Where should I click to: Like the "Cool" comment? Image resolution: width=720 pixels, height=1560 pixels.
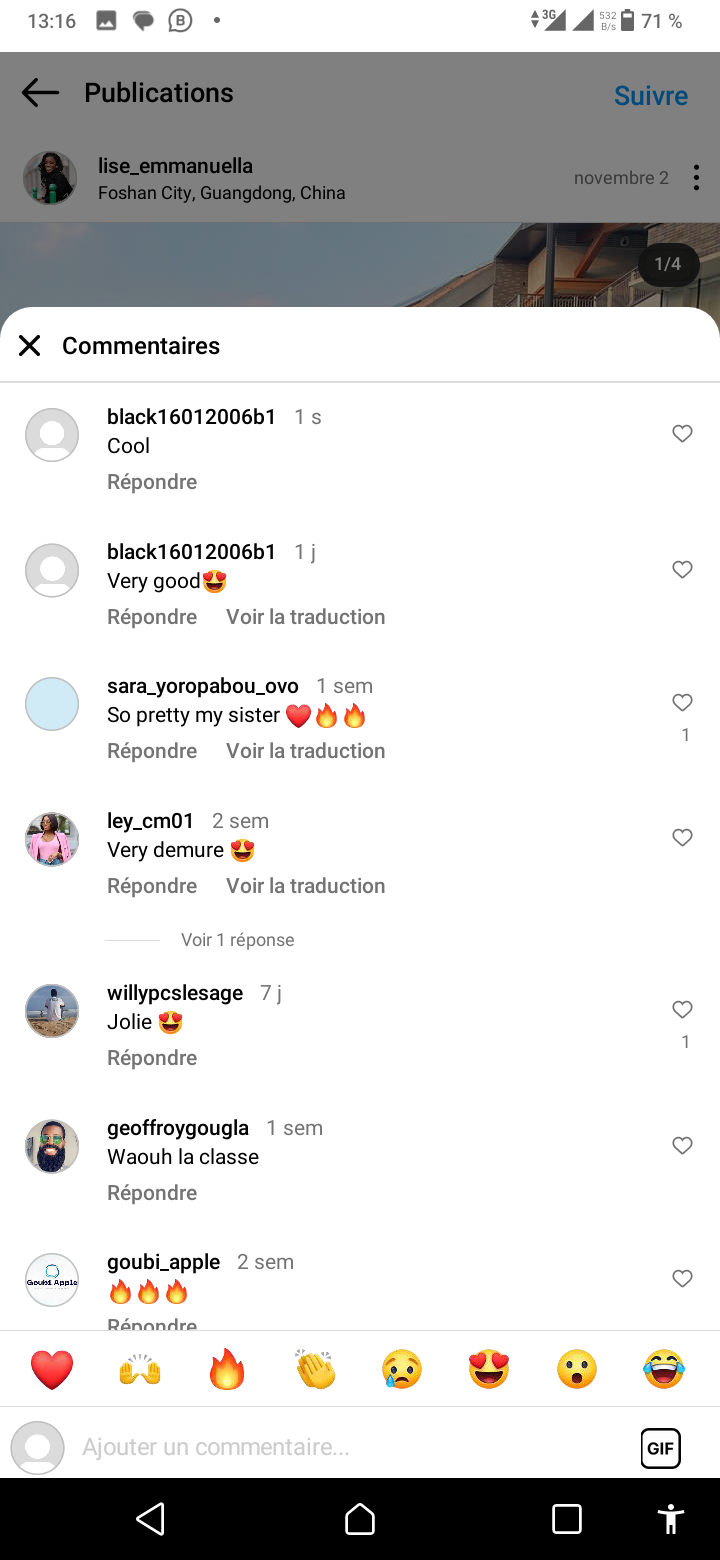[682, 434]
